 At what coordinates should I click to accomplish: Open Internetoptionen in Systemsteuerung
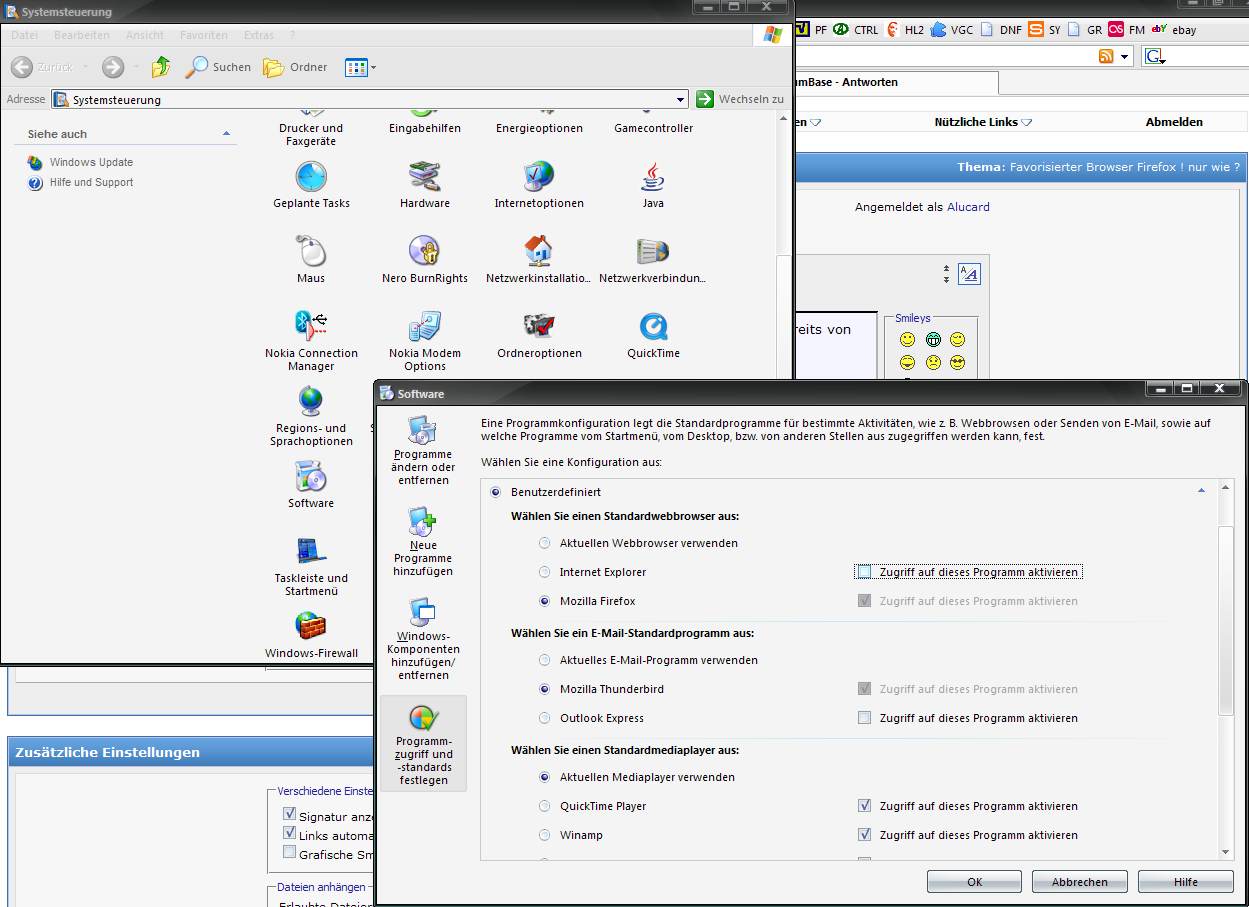pos(538,185)
